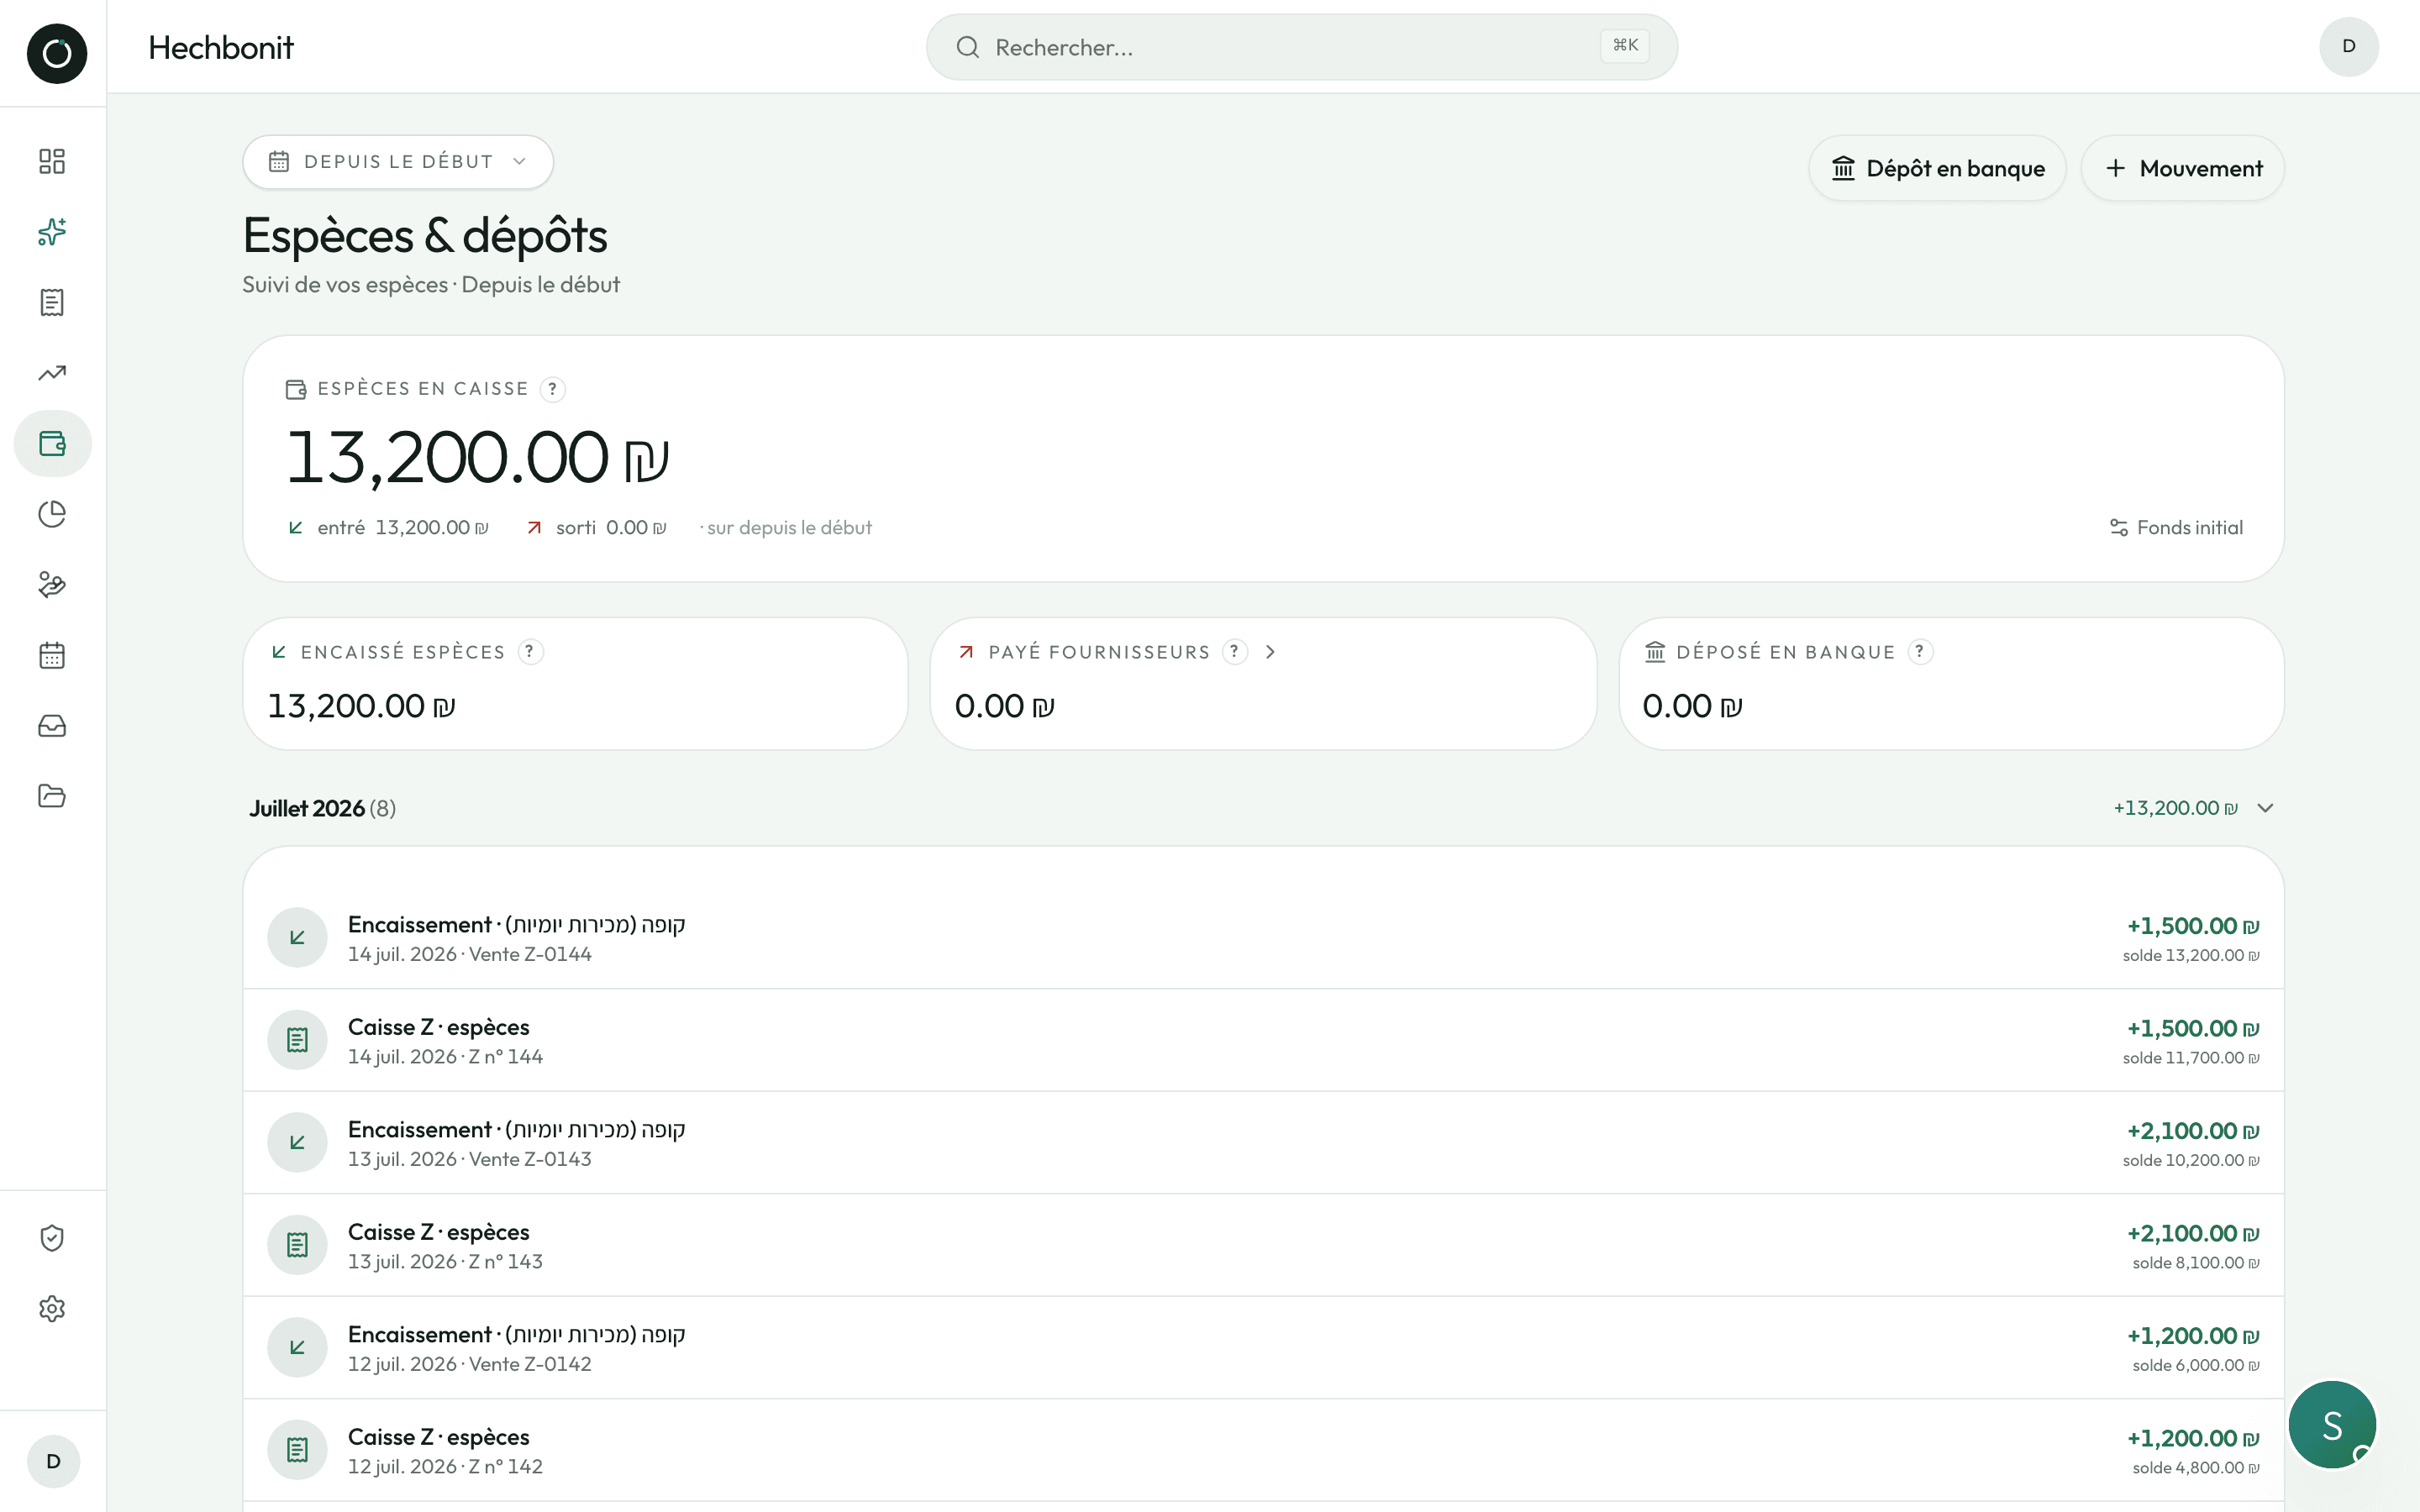2420x1512 pixels.
Task: Click the arrow icon of Vente Z-0143 row
Action: click(x=297, y=1142)
